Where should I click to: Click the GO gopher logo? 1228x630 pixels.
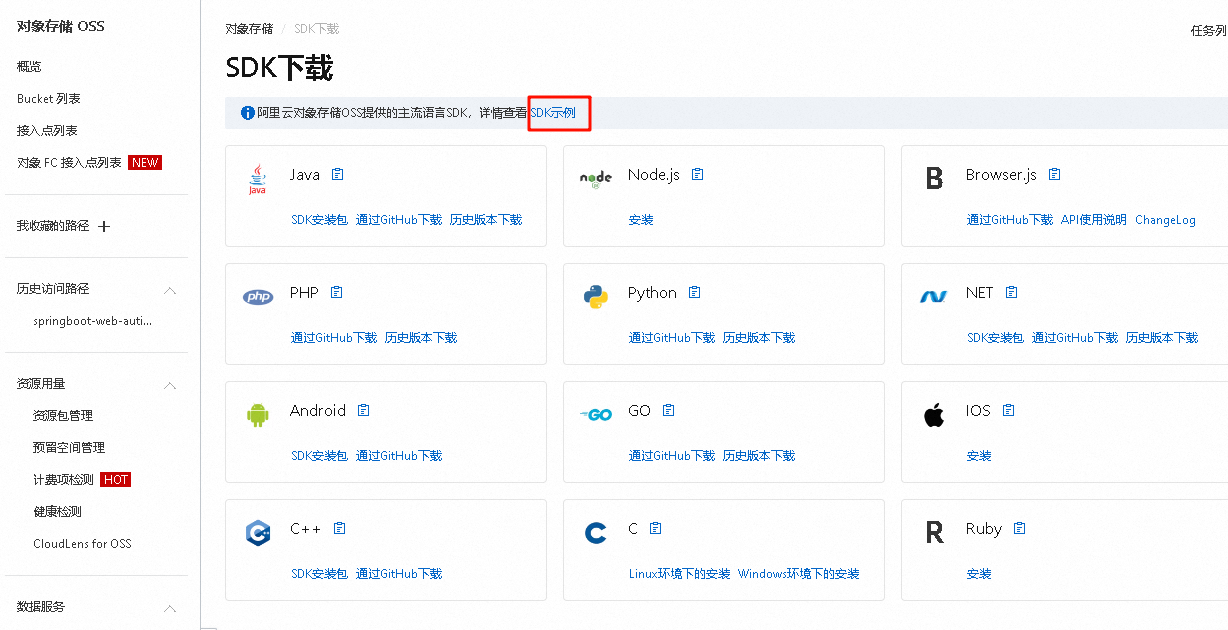click(x=596, y=414)
